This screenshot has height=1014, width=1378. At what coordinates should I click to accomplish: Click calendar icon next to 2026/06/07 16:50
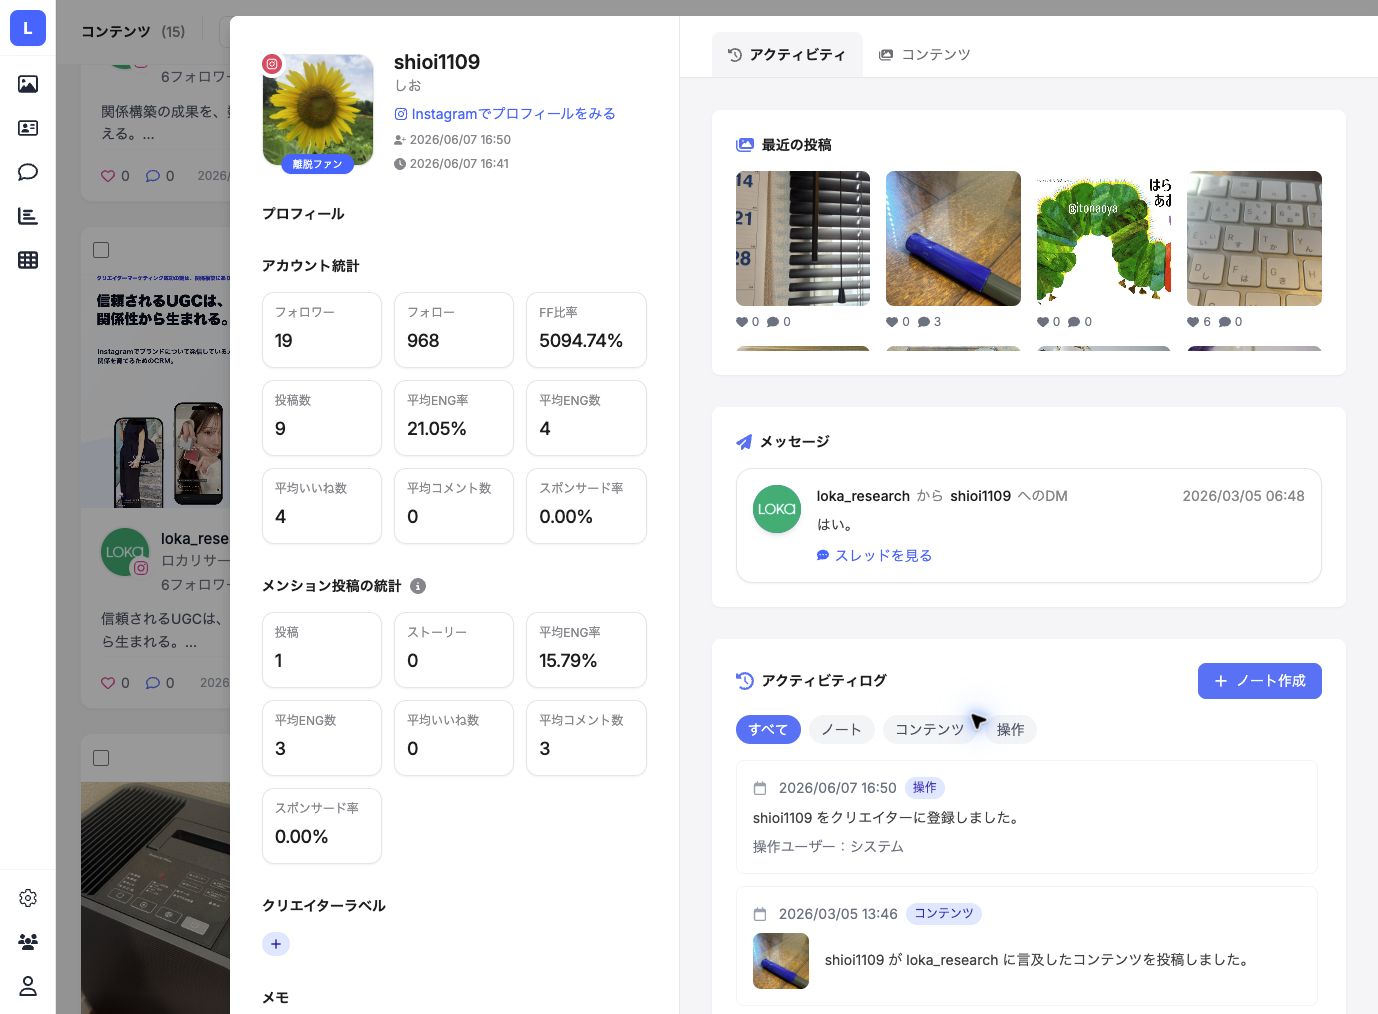pos(760,788)
